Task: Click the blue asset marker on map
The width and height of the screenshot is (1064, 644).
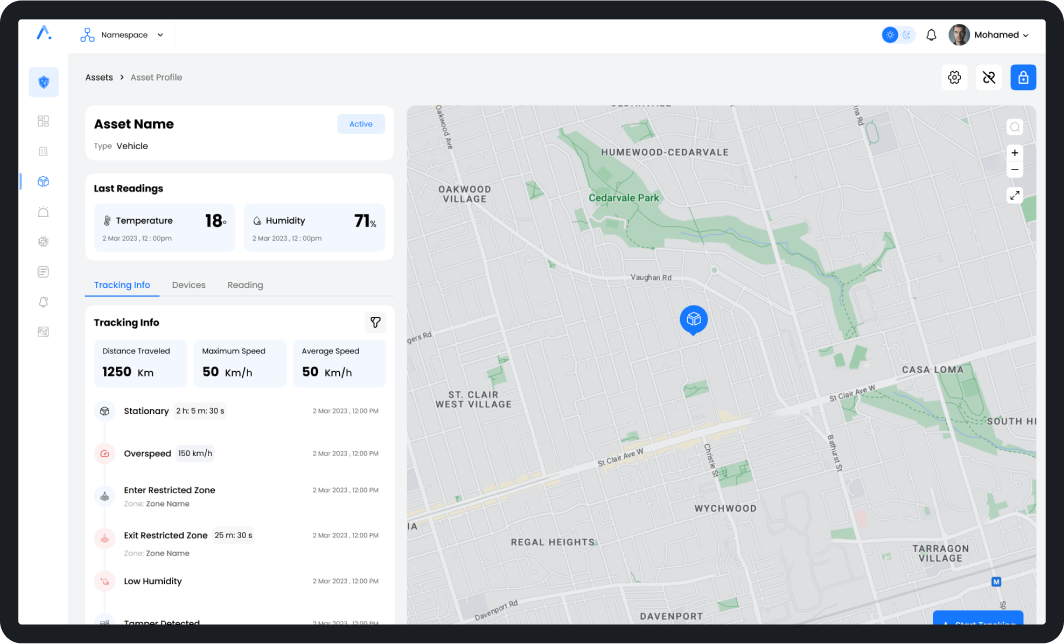Action: [x=694, y=320]
